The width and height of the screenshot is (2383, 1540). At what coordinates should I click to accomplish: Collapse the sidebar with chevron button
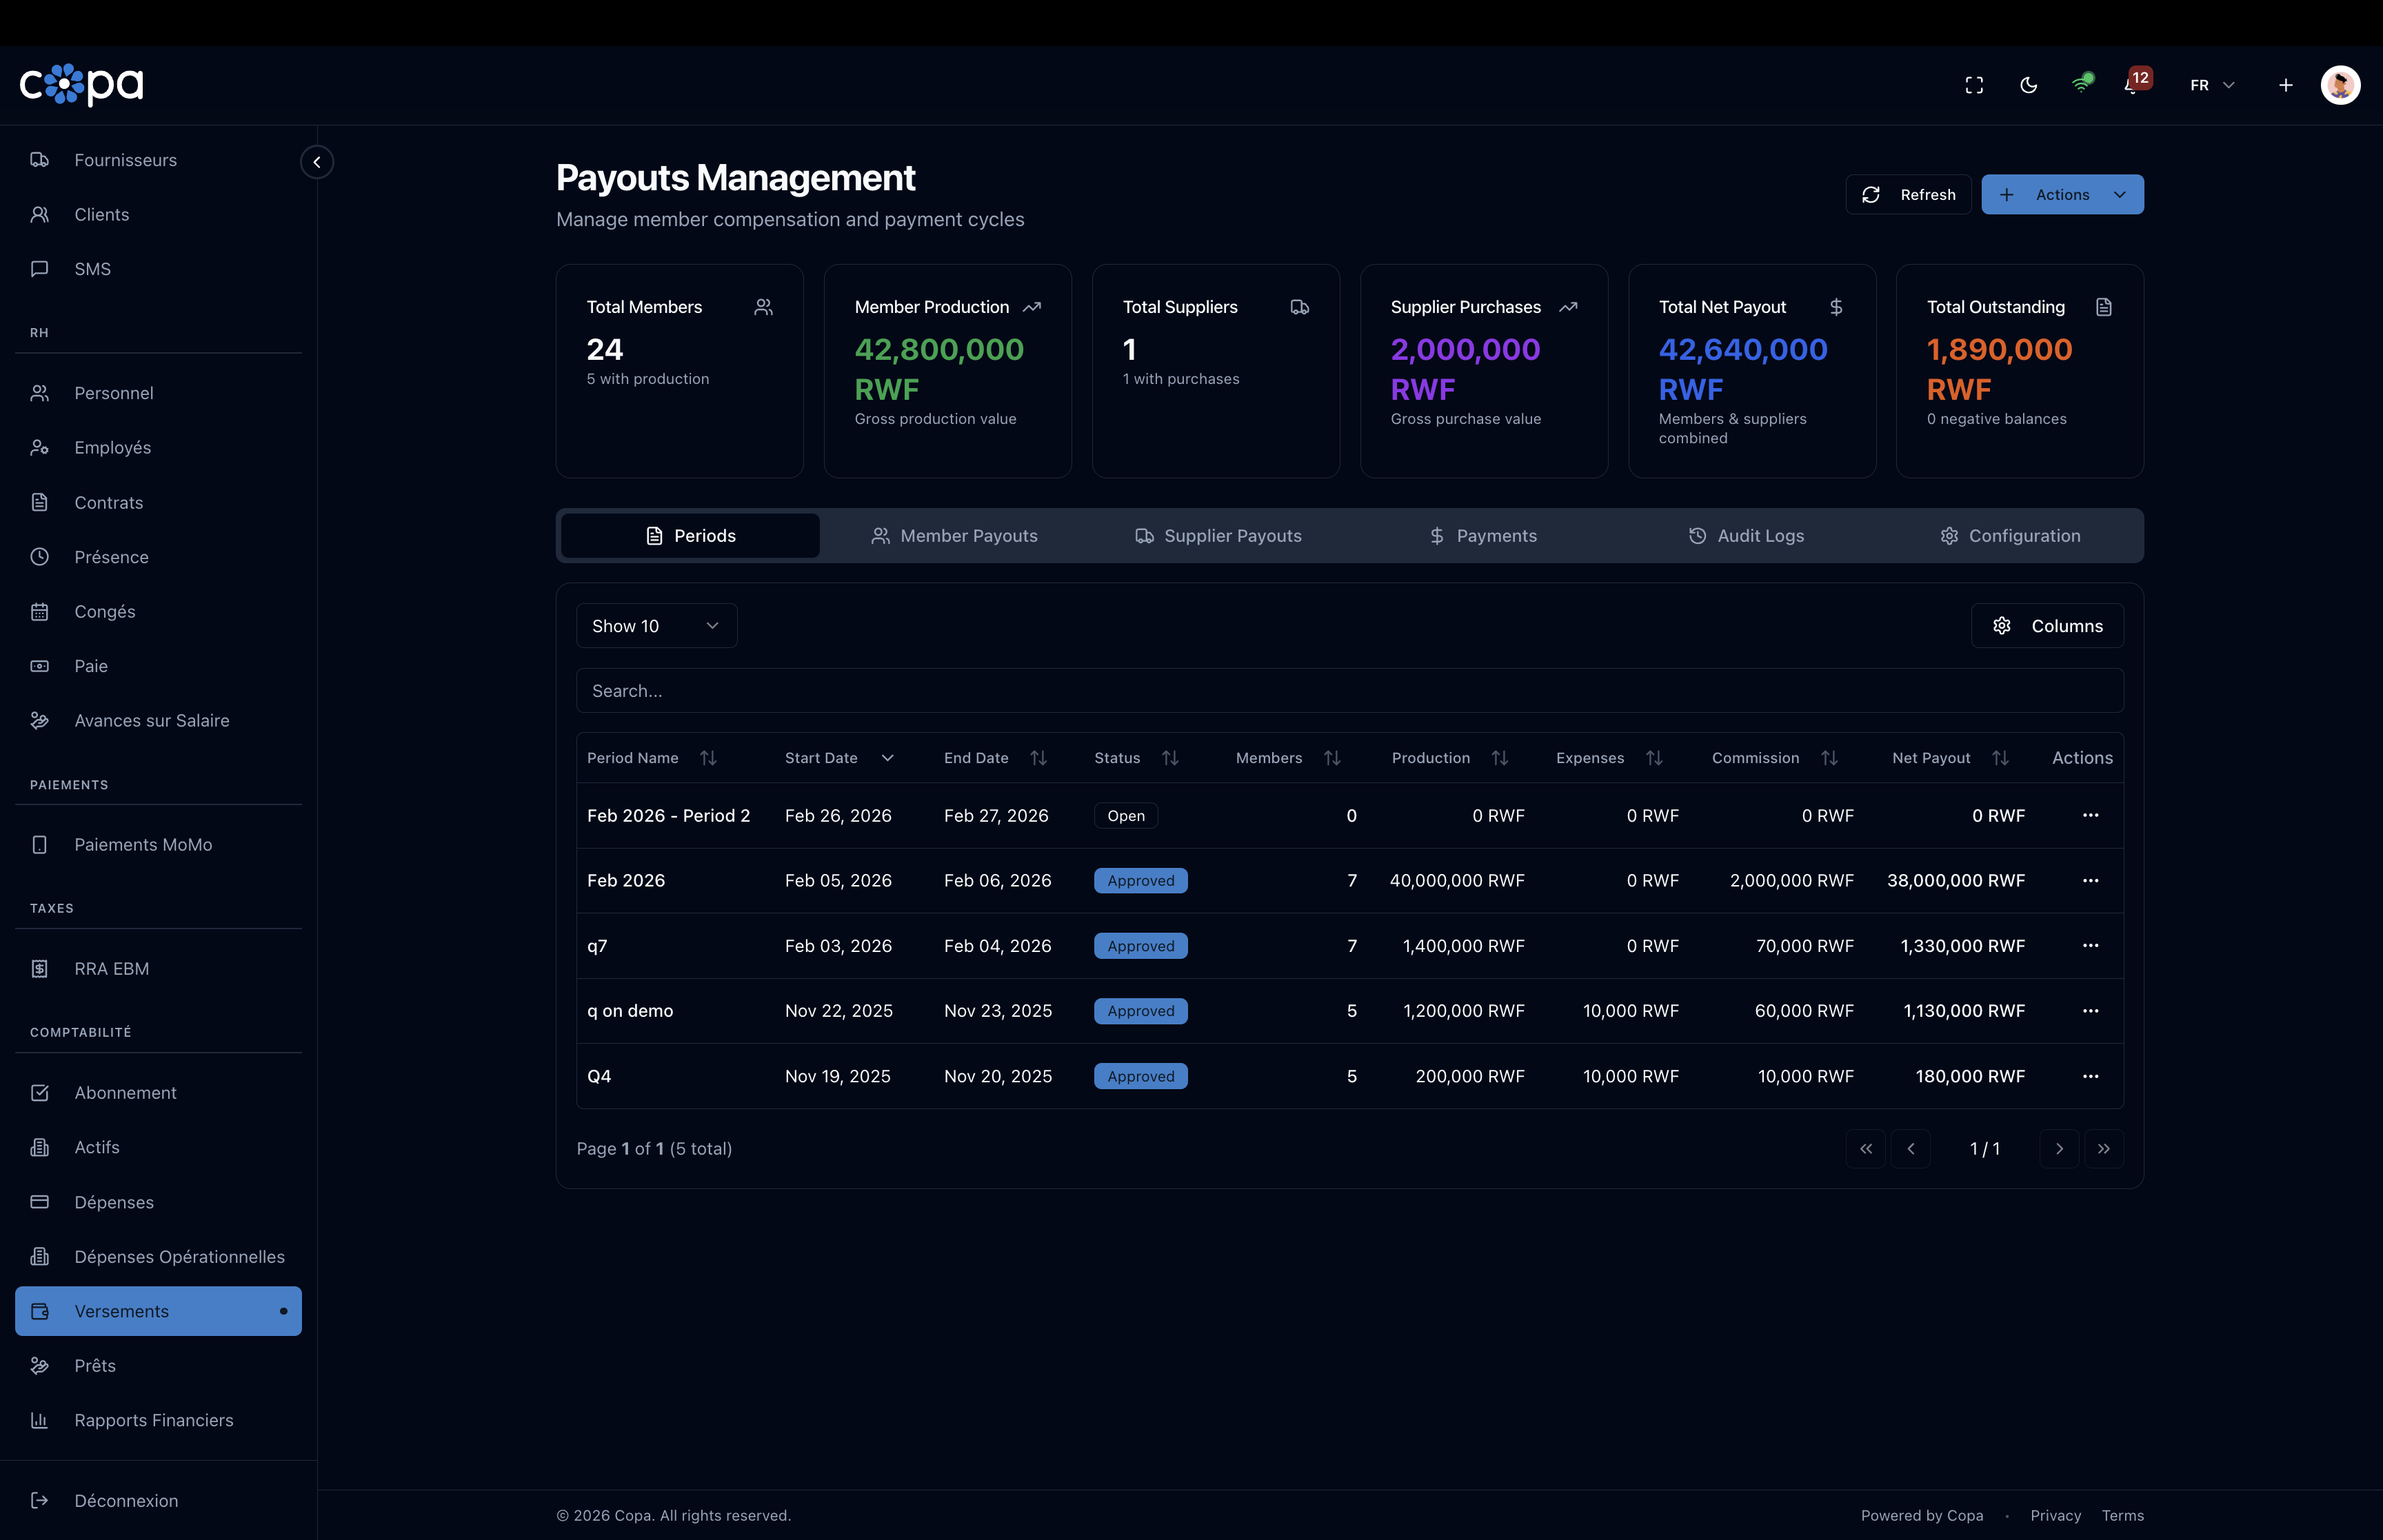point(317,162)
